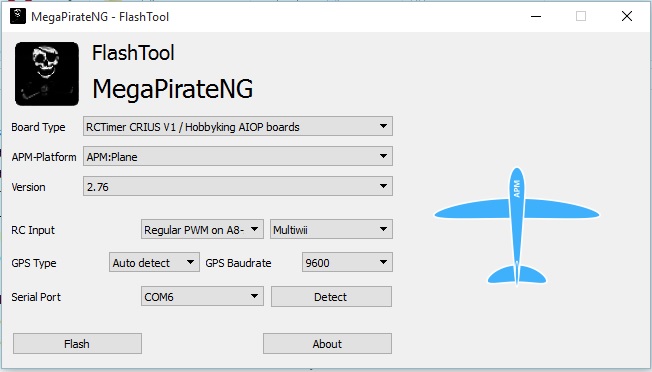This screenshot has width=652, height=372.
Task: Click the 'RC Input' label
Action: coord(33,230)
